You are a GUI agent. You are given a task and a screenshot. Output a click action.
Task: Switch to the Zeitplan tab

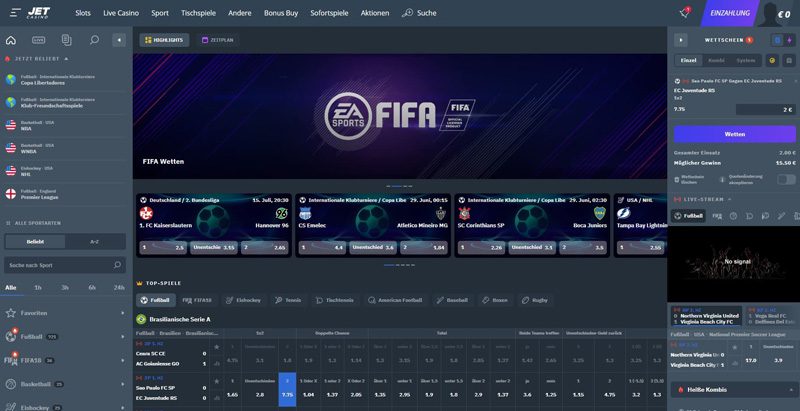pos(218,40)
